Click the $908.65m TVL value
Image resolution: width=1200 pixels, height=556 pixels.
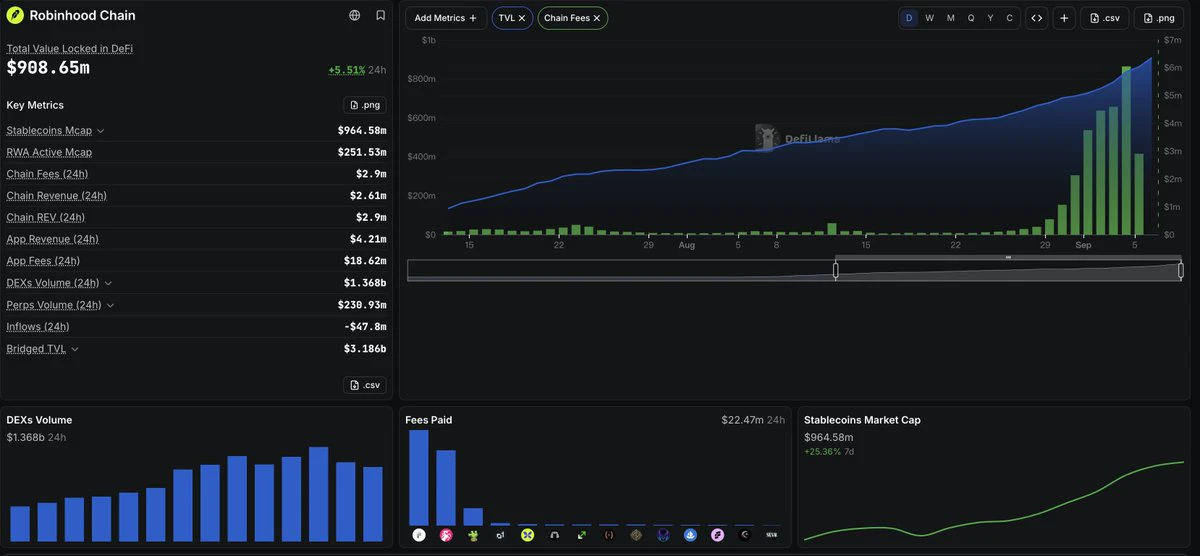pos(48,68)
